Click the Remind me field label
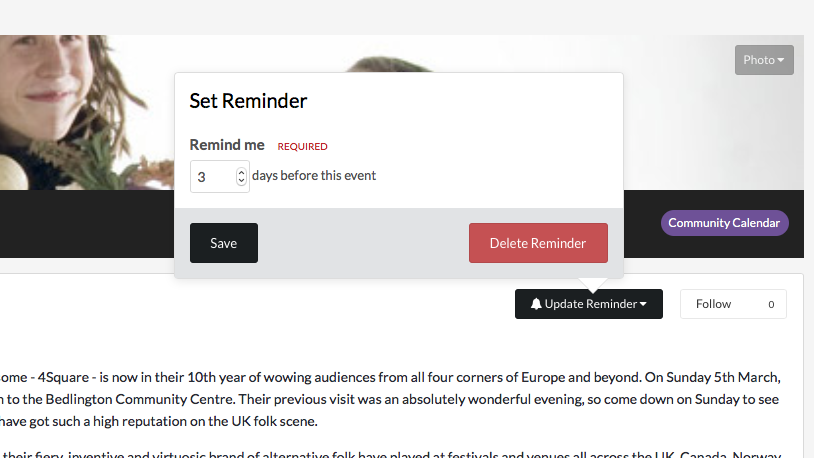This screenshot has width=814, height=458. 227,145
